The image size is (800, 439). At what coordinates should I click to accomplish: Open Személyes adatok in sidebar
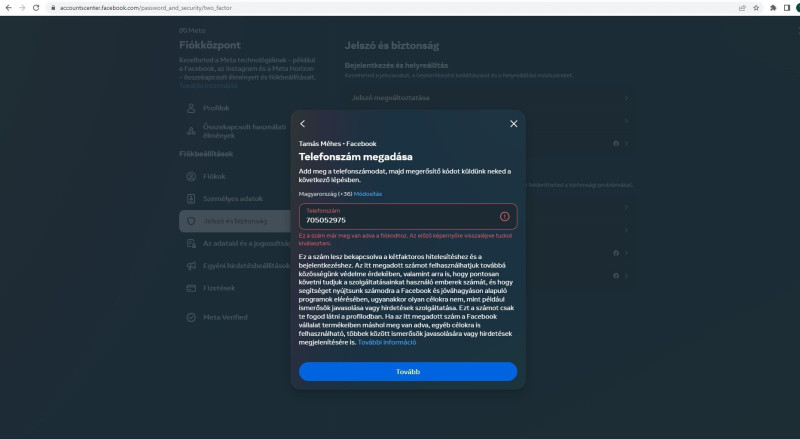(x=235, y=199)
